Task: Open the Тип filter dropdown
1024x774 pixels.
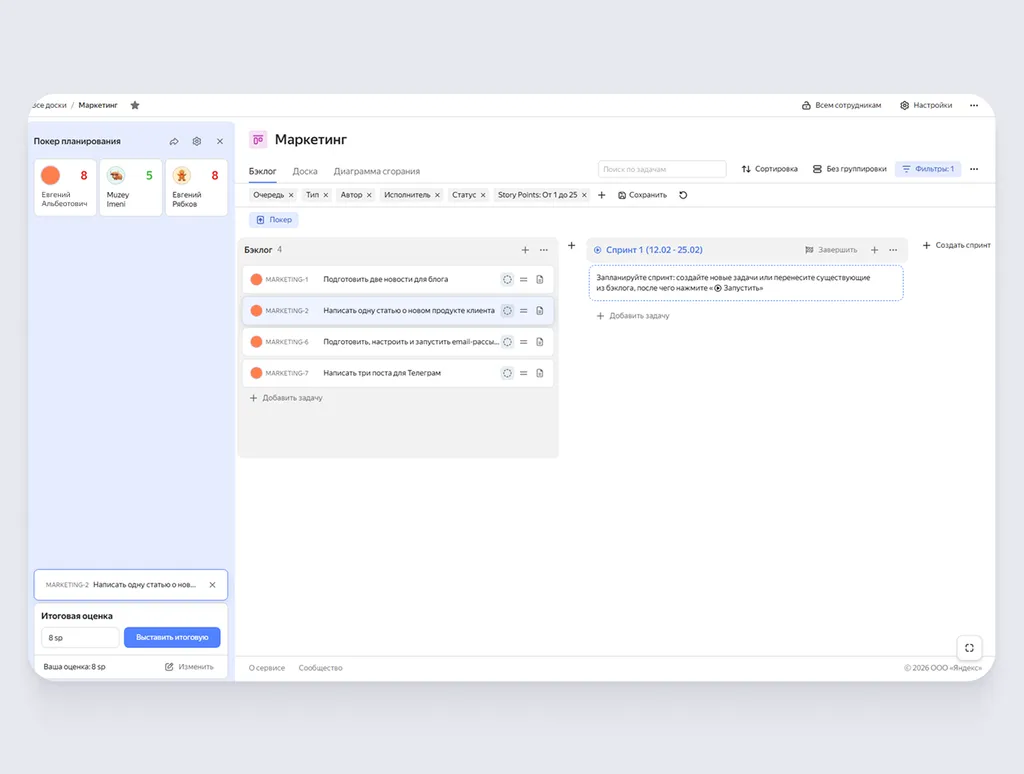Action: (x=312, y=195)
